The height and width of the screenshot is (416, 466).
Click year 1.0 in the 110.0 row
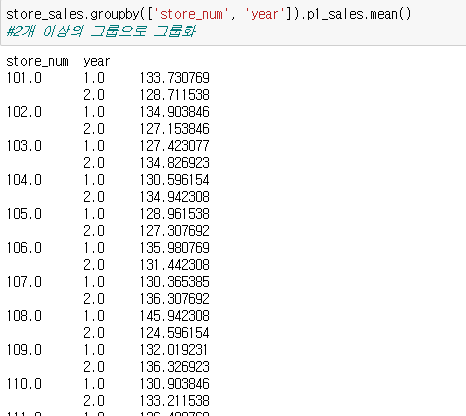point(94,384)
